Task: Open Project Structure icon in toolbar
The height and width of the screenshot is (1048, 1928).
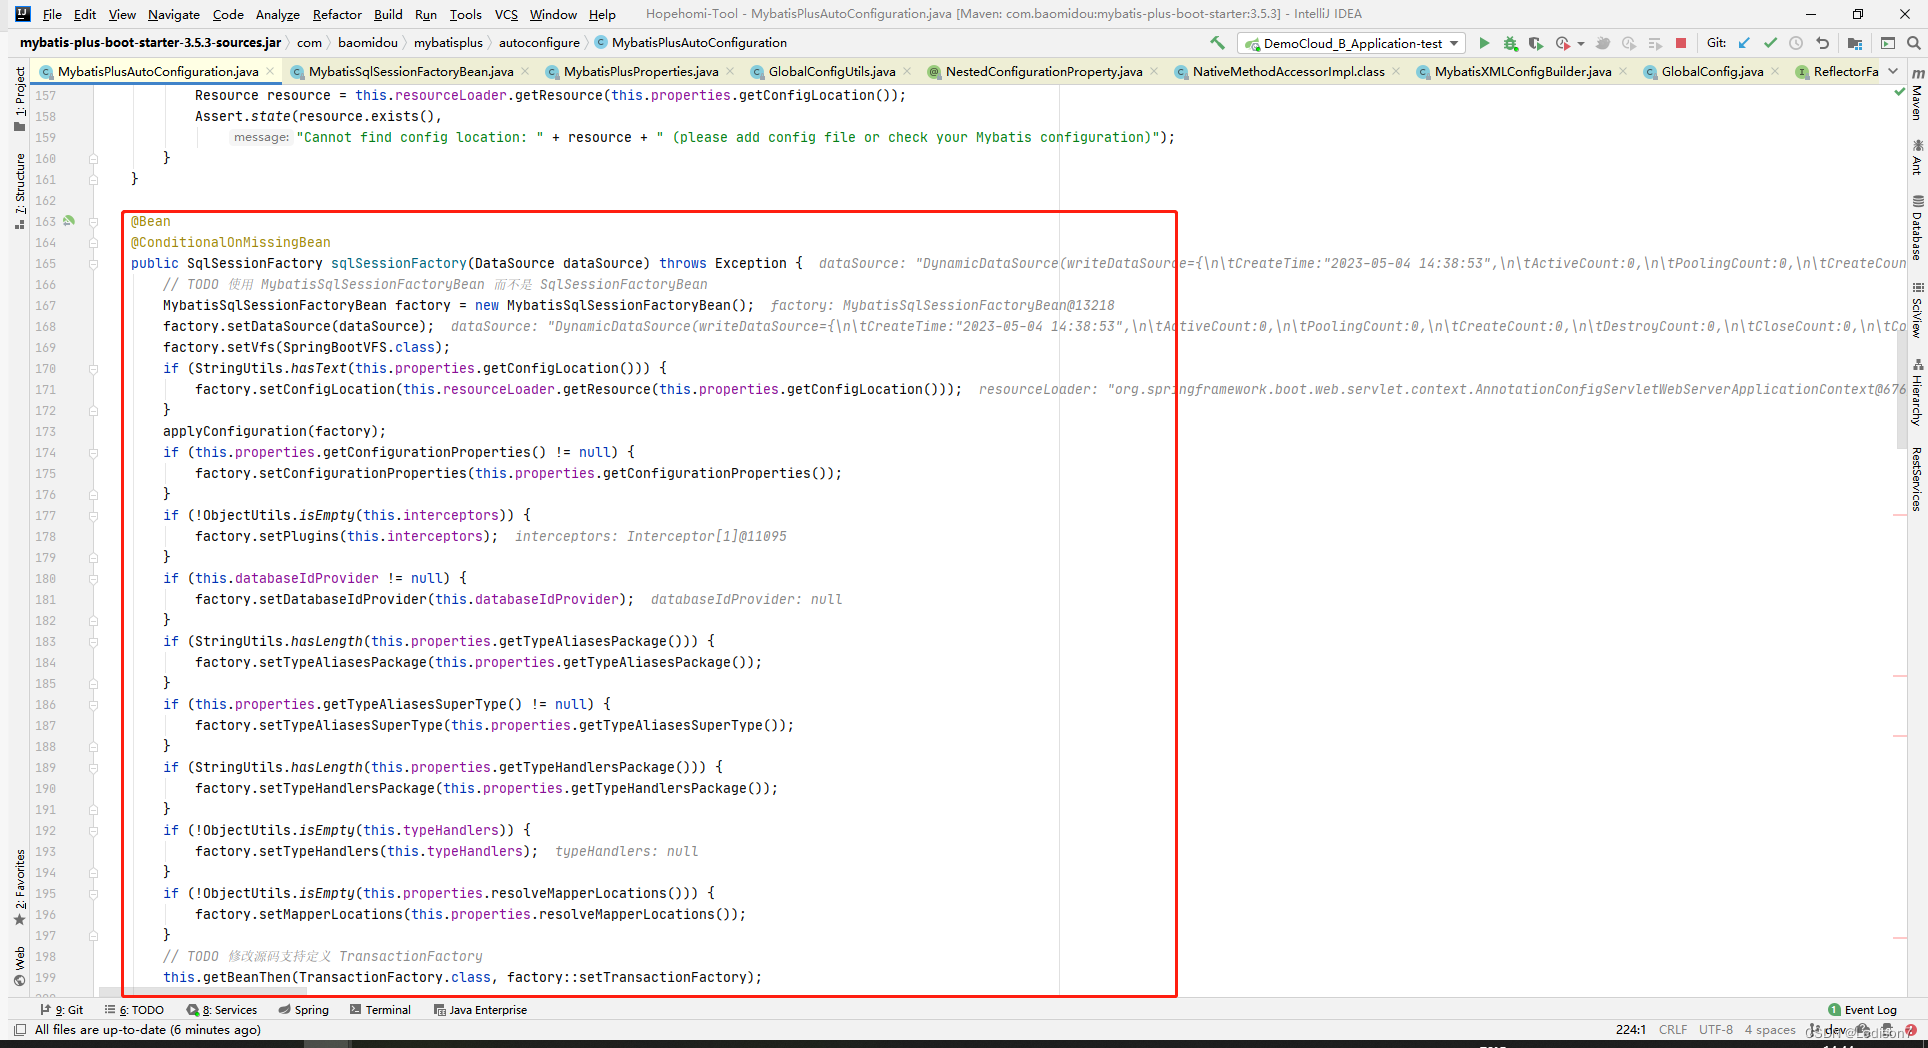Action: point(1855,43)
